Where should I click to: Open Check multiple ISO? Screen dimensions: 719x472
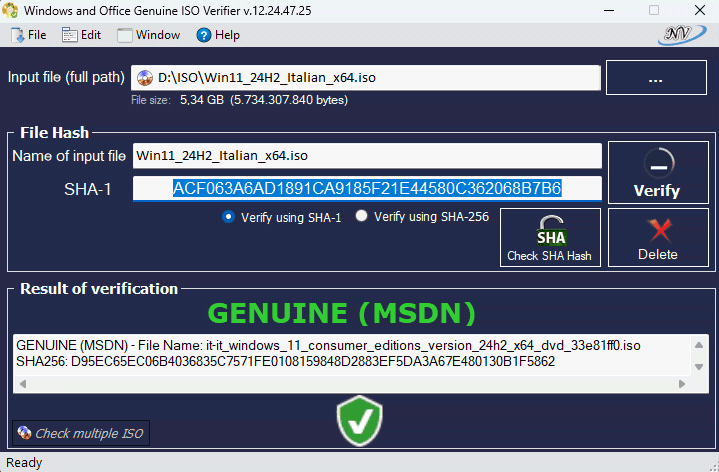point(81,433)
